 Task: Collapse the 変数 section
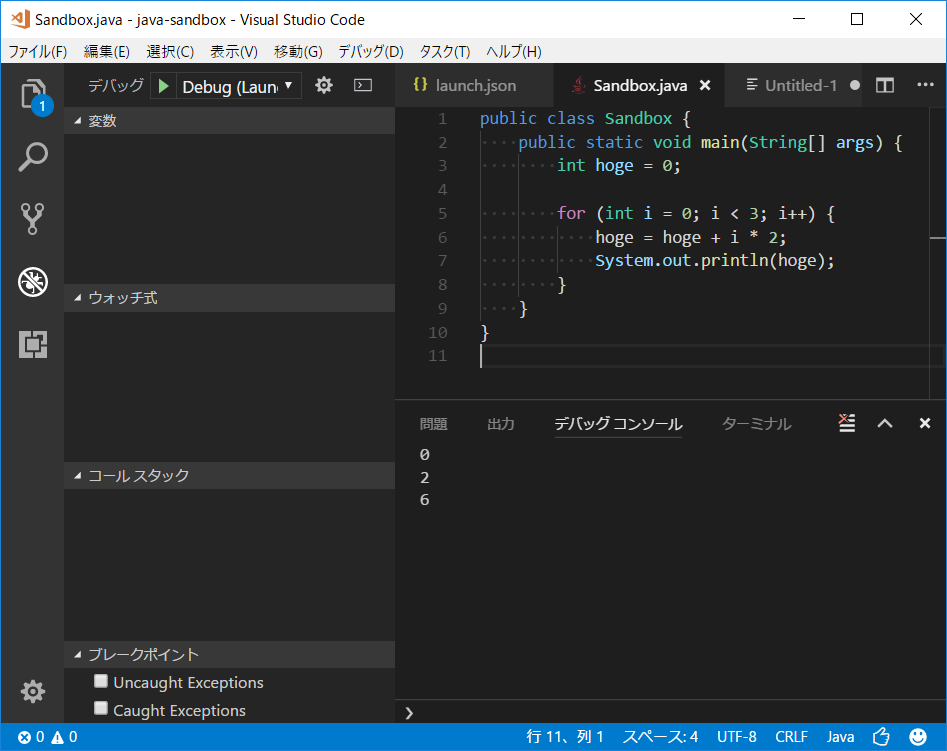tap(230, 121)
